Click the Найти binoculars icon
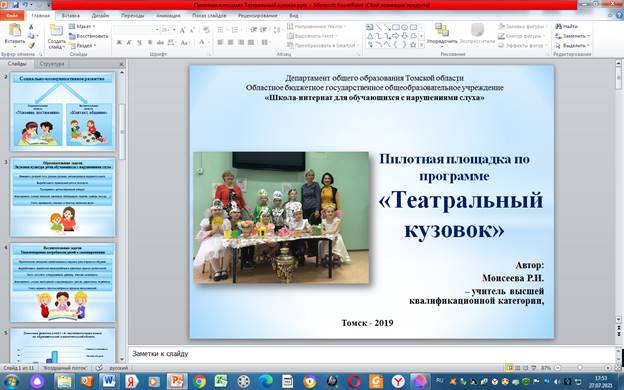The width and height of the screenshot is (624, 390). (559, 26)
